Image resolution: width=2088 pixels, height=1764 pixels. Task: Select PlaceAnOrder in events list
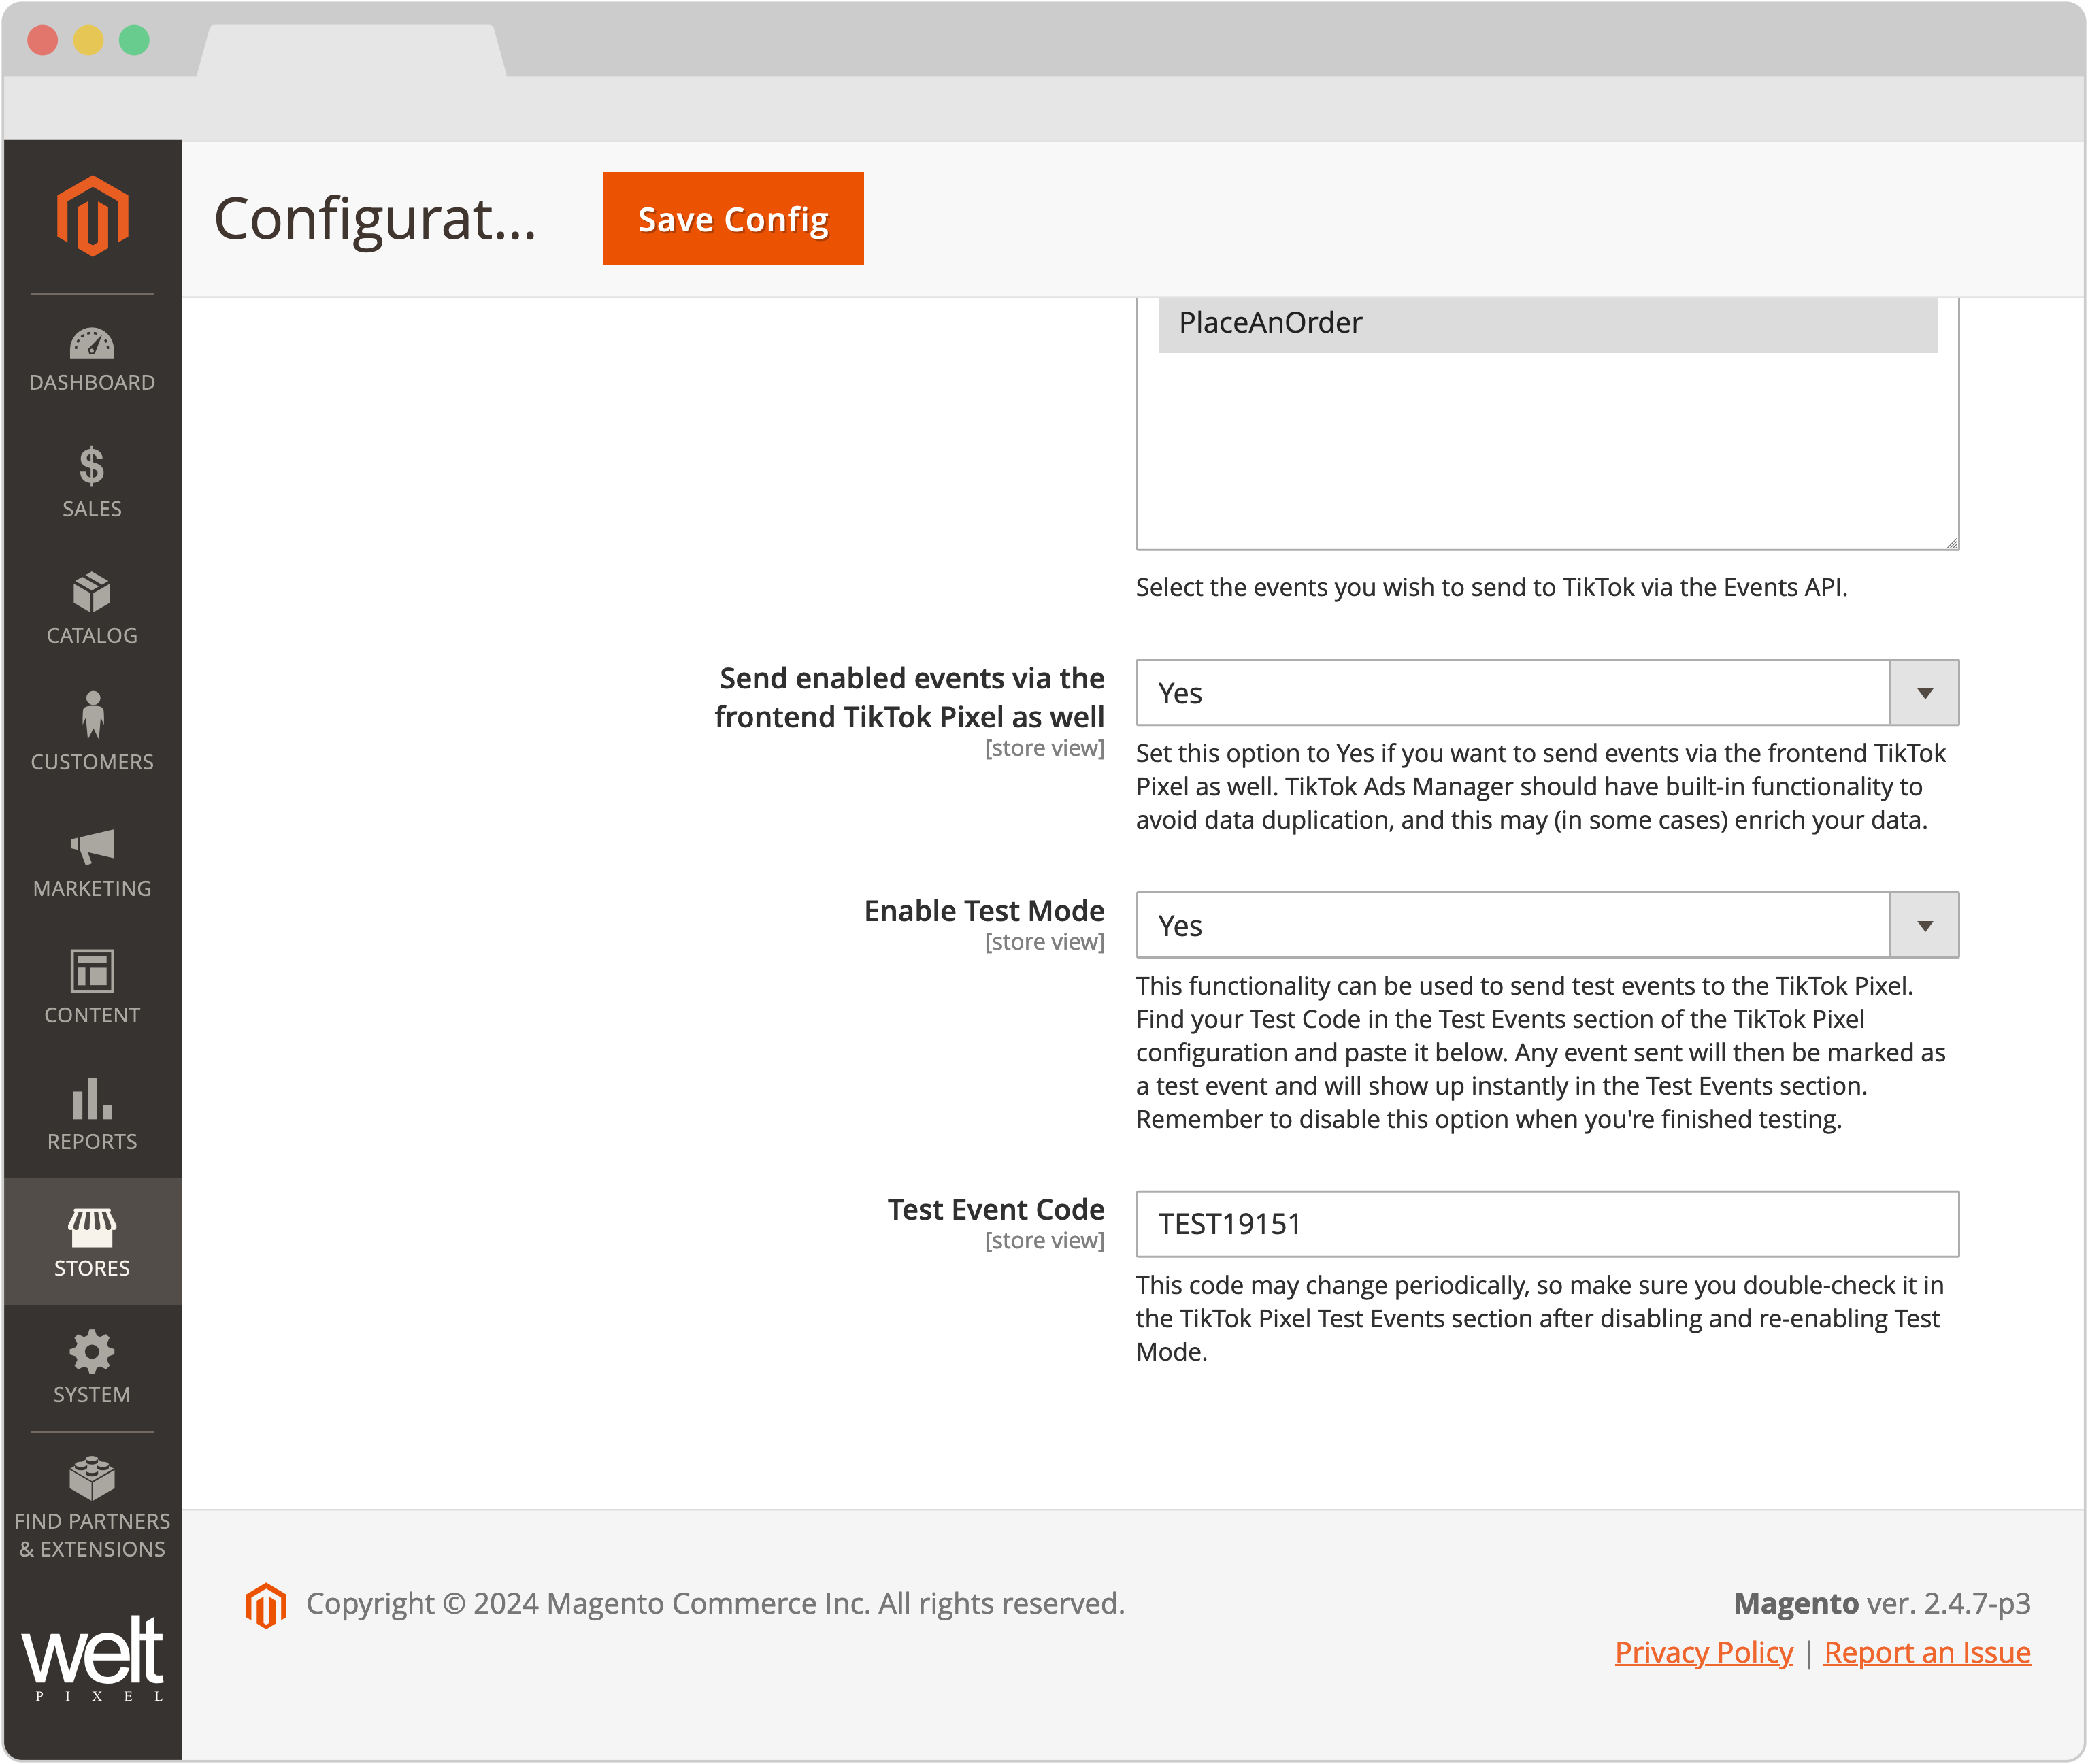pyautogui.click(x=1546, y=323)
